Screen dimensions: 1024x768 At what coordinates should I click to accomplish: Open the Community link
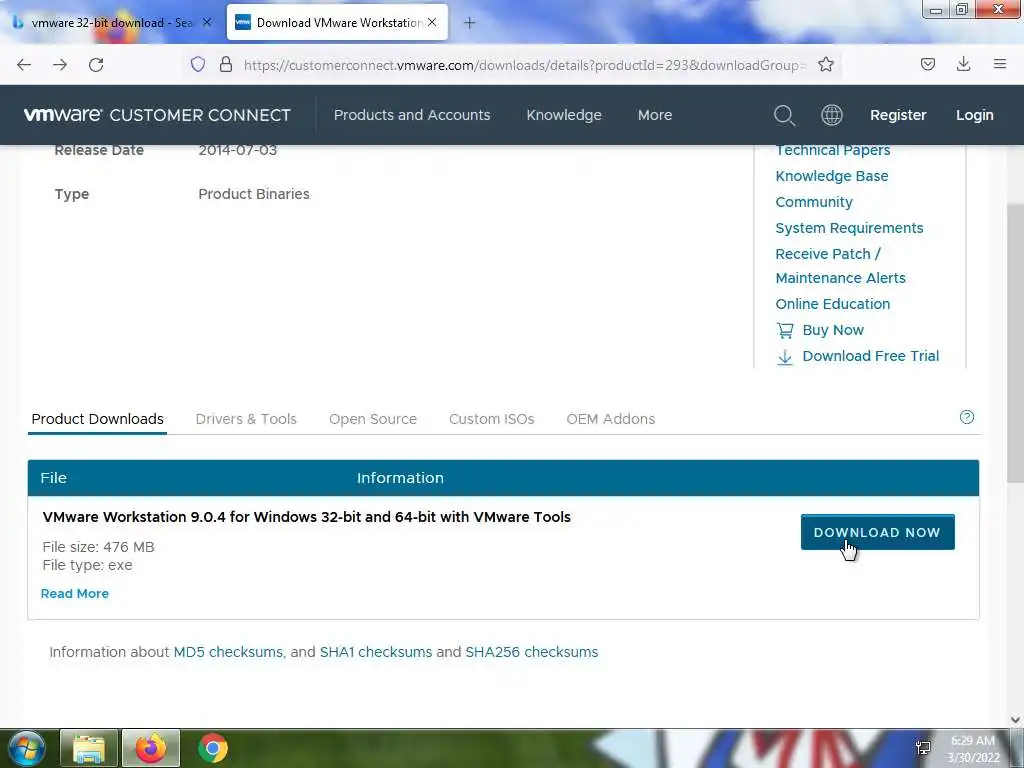pos(814,202)
